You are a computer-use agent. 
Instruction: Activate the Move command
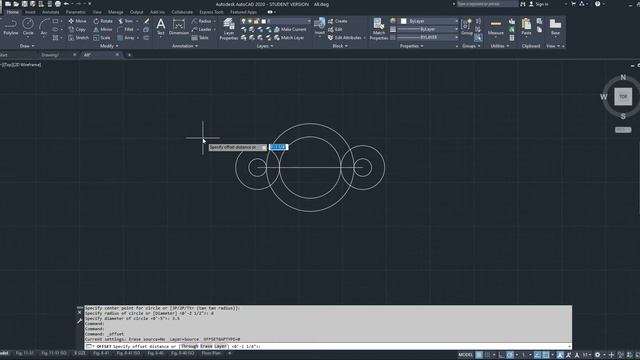coord(78,21)
